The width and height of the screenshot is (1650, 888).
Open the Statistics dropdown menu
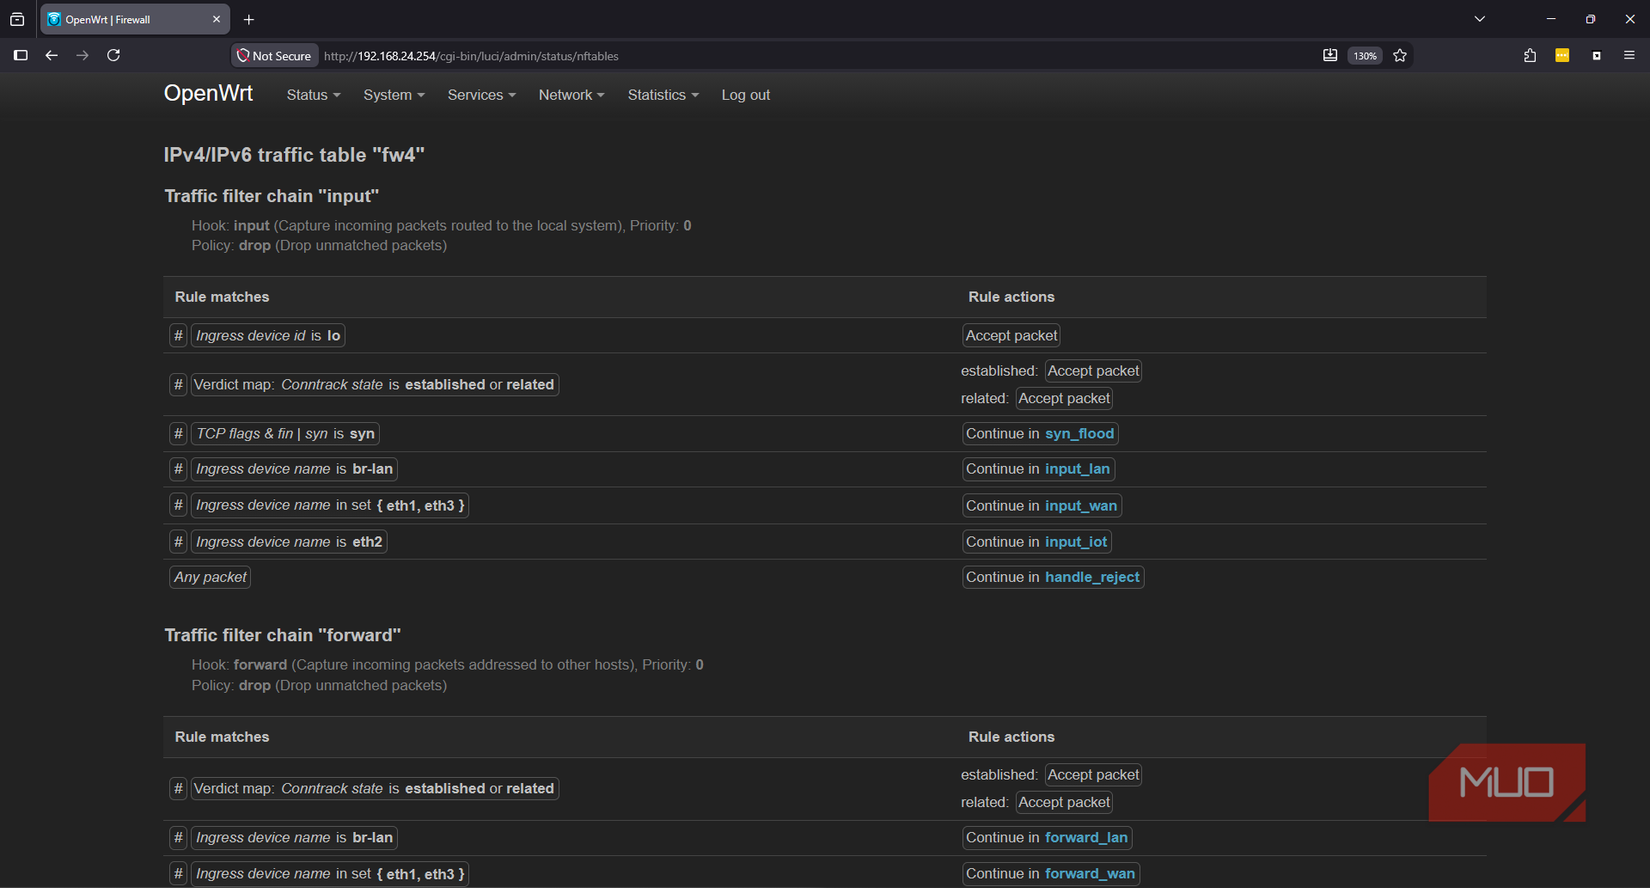663,95
